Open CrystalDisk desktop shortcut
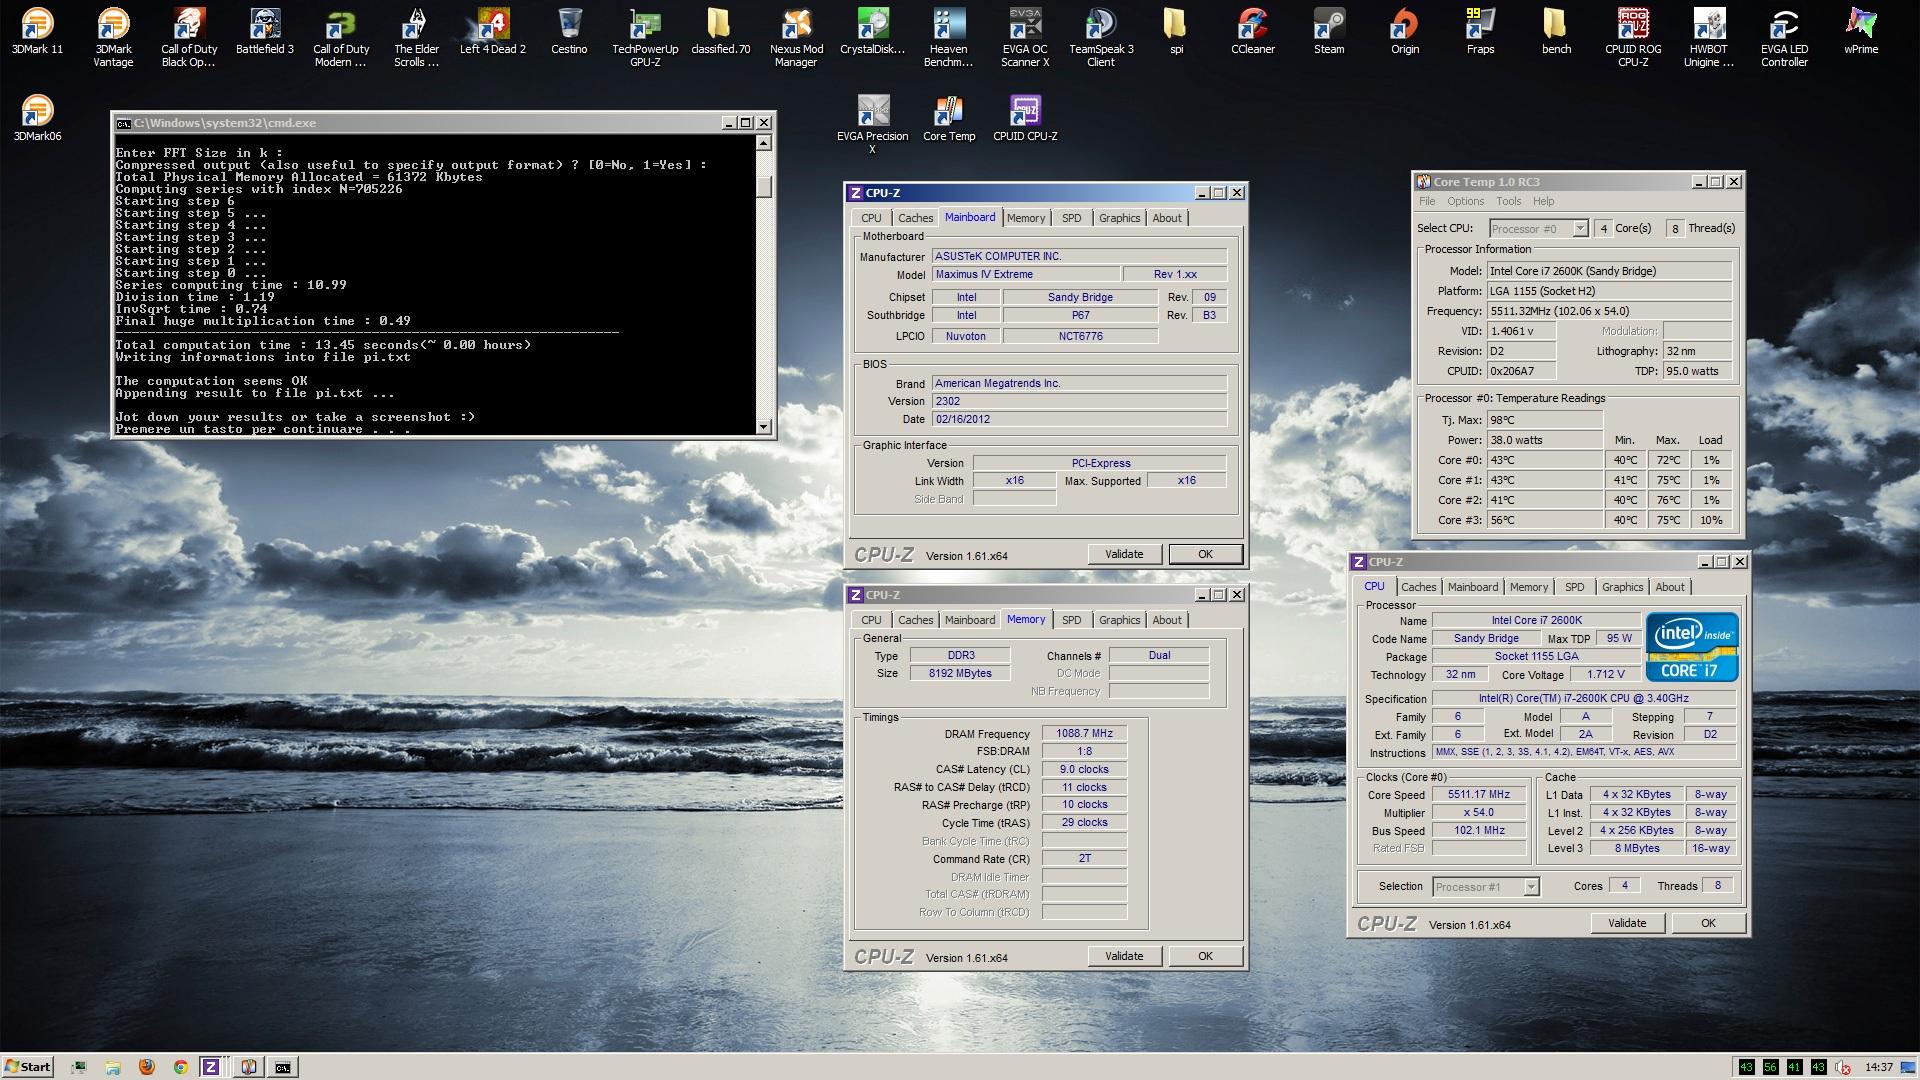This screenshot has width=1920, height=1080. [873, 31]
